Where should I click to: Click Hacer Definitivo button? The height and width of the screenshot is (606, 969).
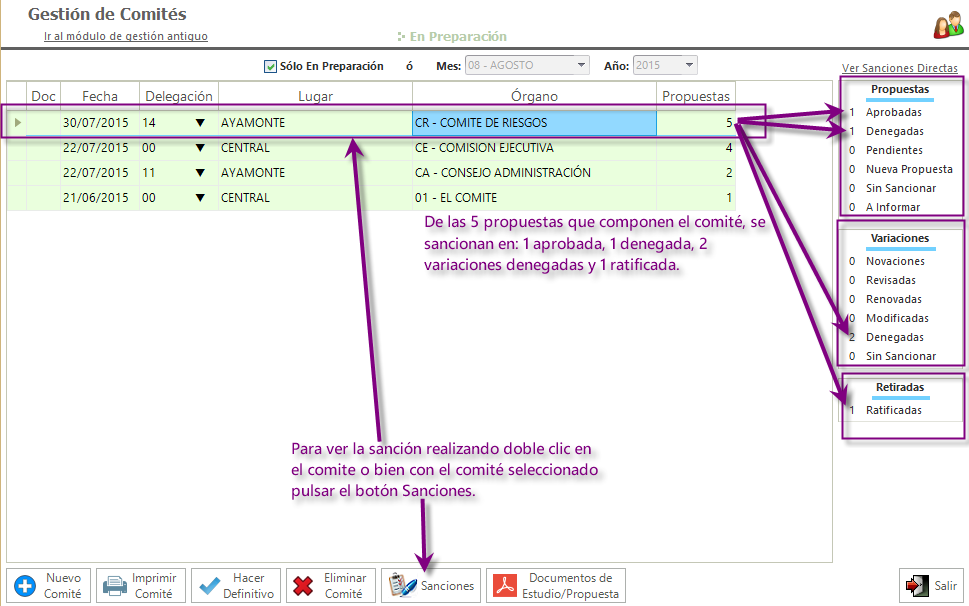(x=235, y=586)
